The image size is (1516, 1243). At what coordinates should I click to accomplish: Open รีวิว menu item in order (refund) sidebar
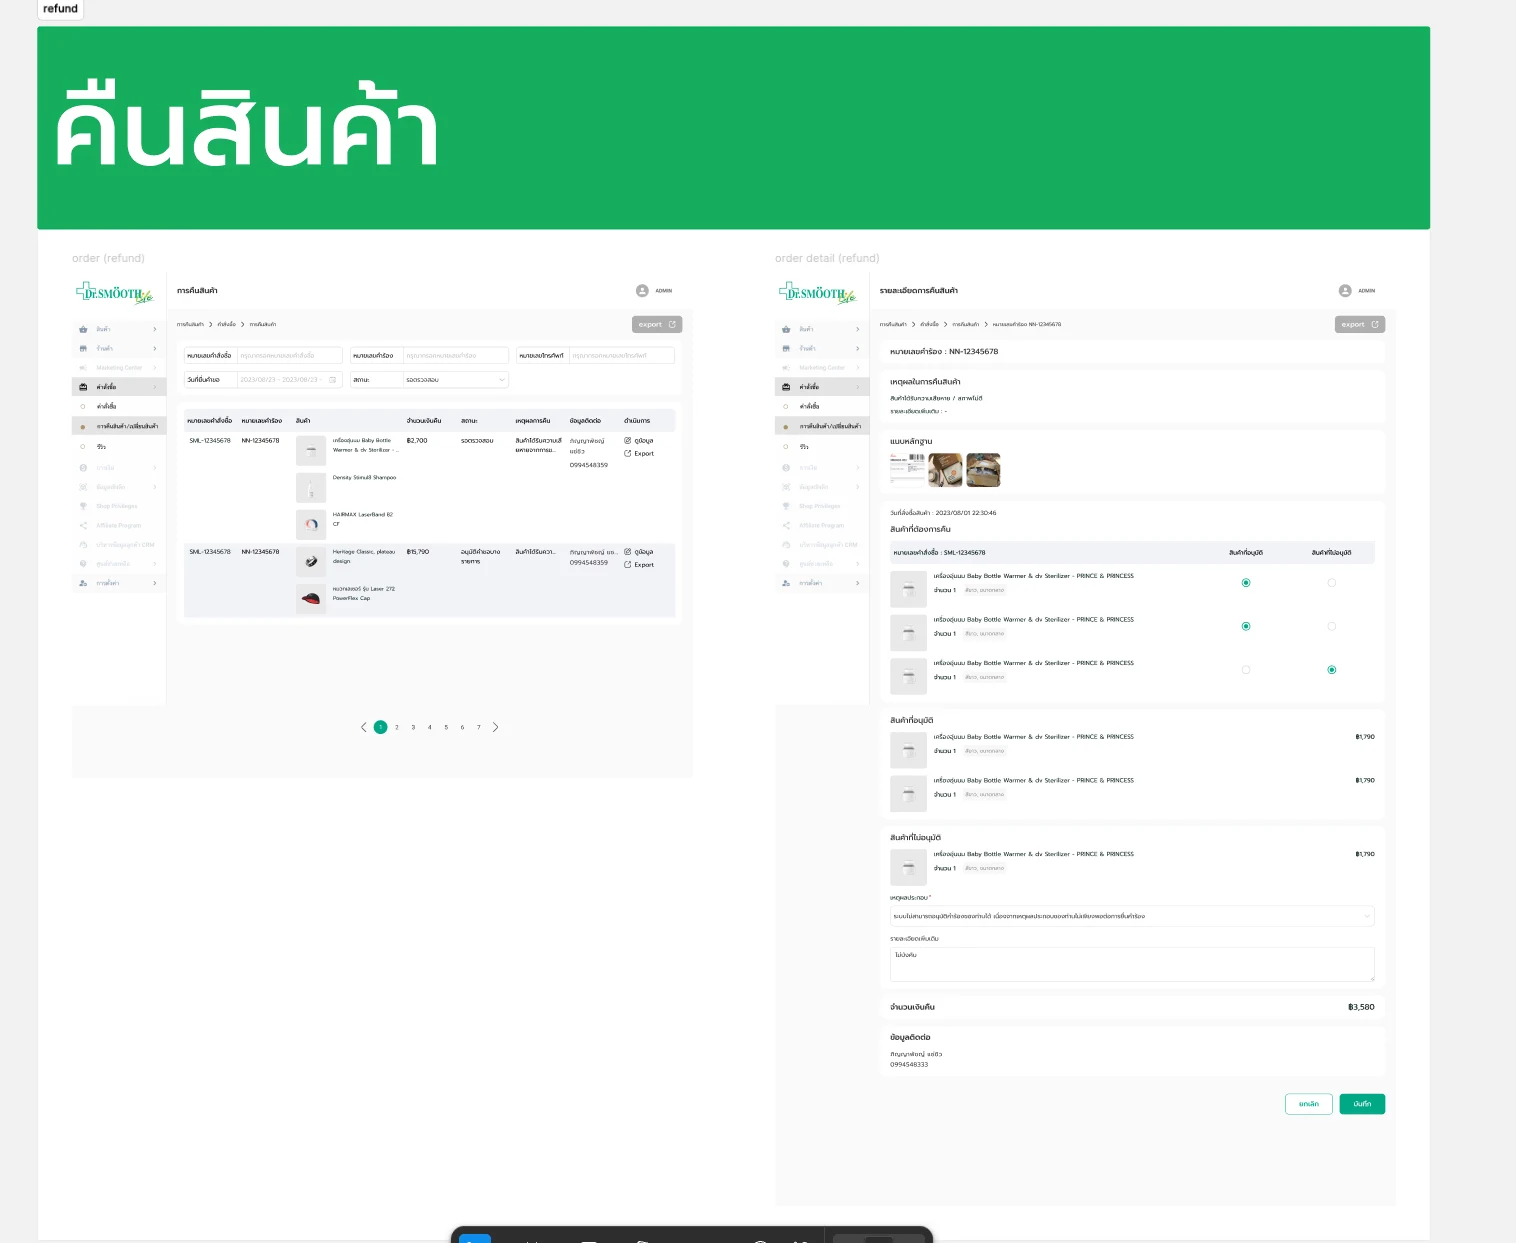[119, 447]
